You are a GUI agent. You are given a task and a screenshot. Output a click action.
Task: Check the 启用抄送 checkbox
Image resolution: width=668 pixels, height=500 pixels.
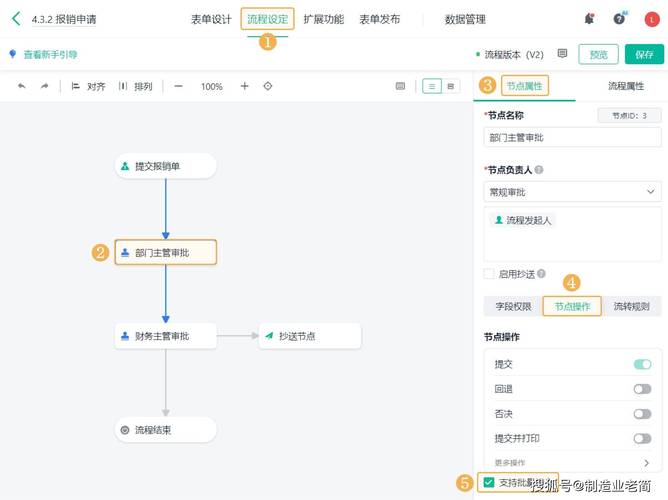[x=489, y=273]
